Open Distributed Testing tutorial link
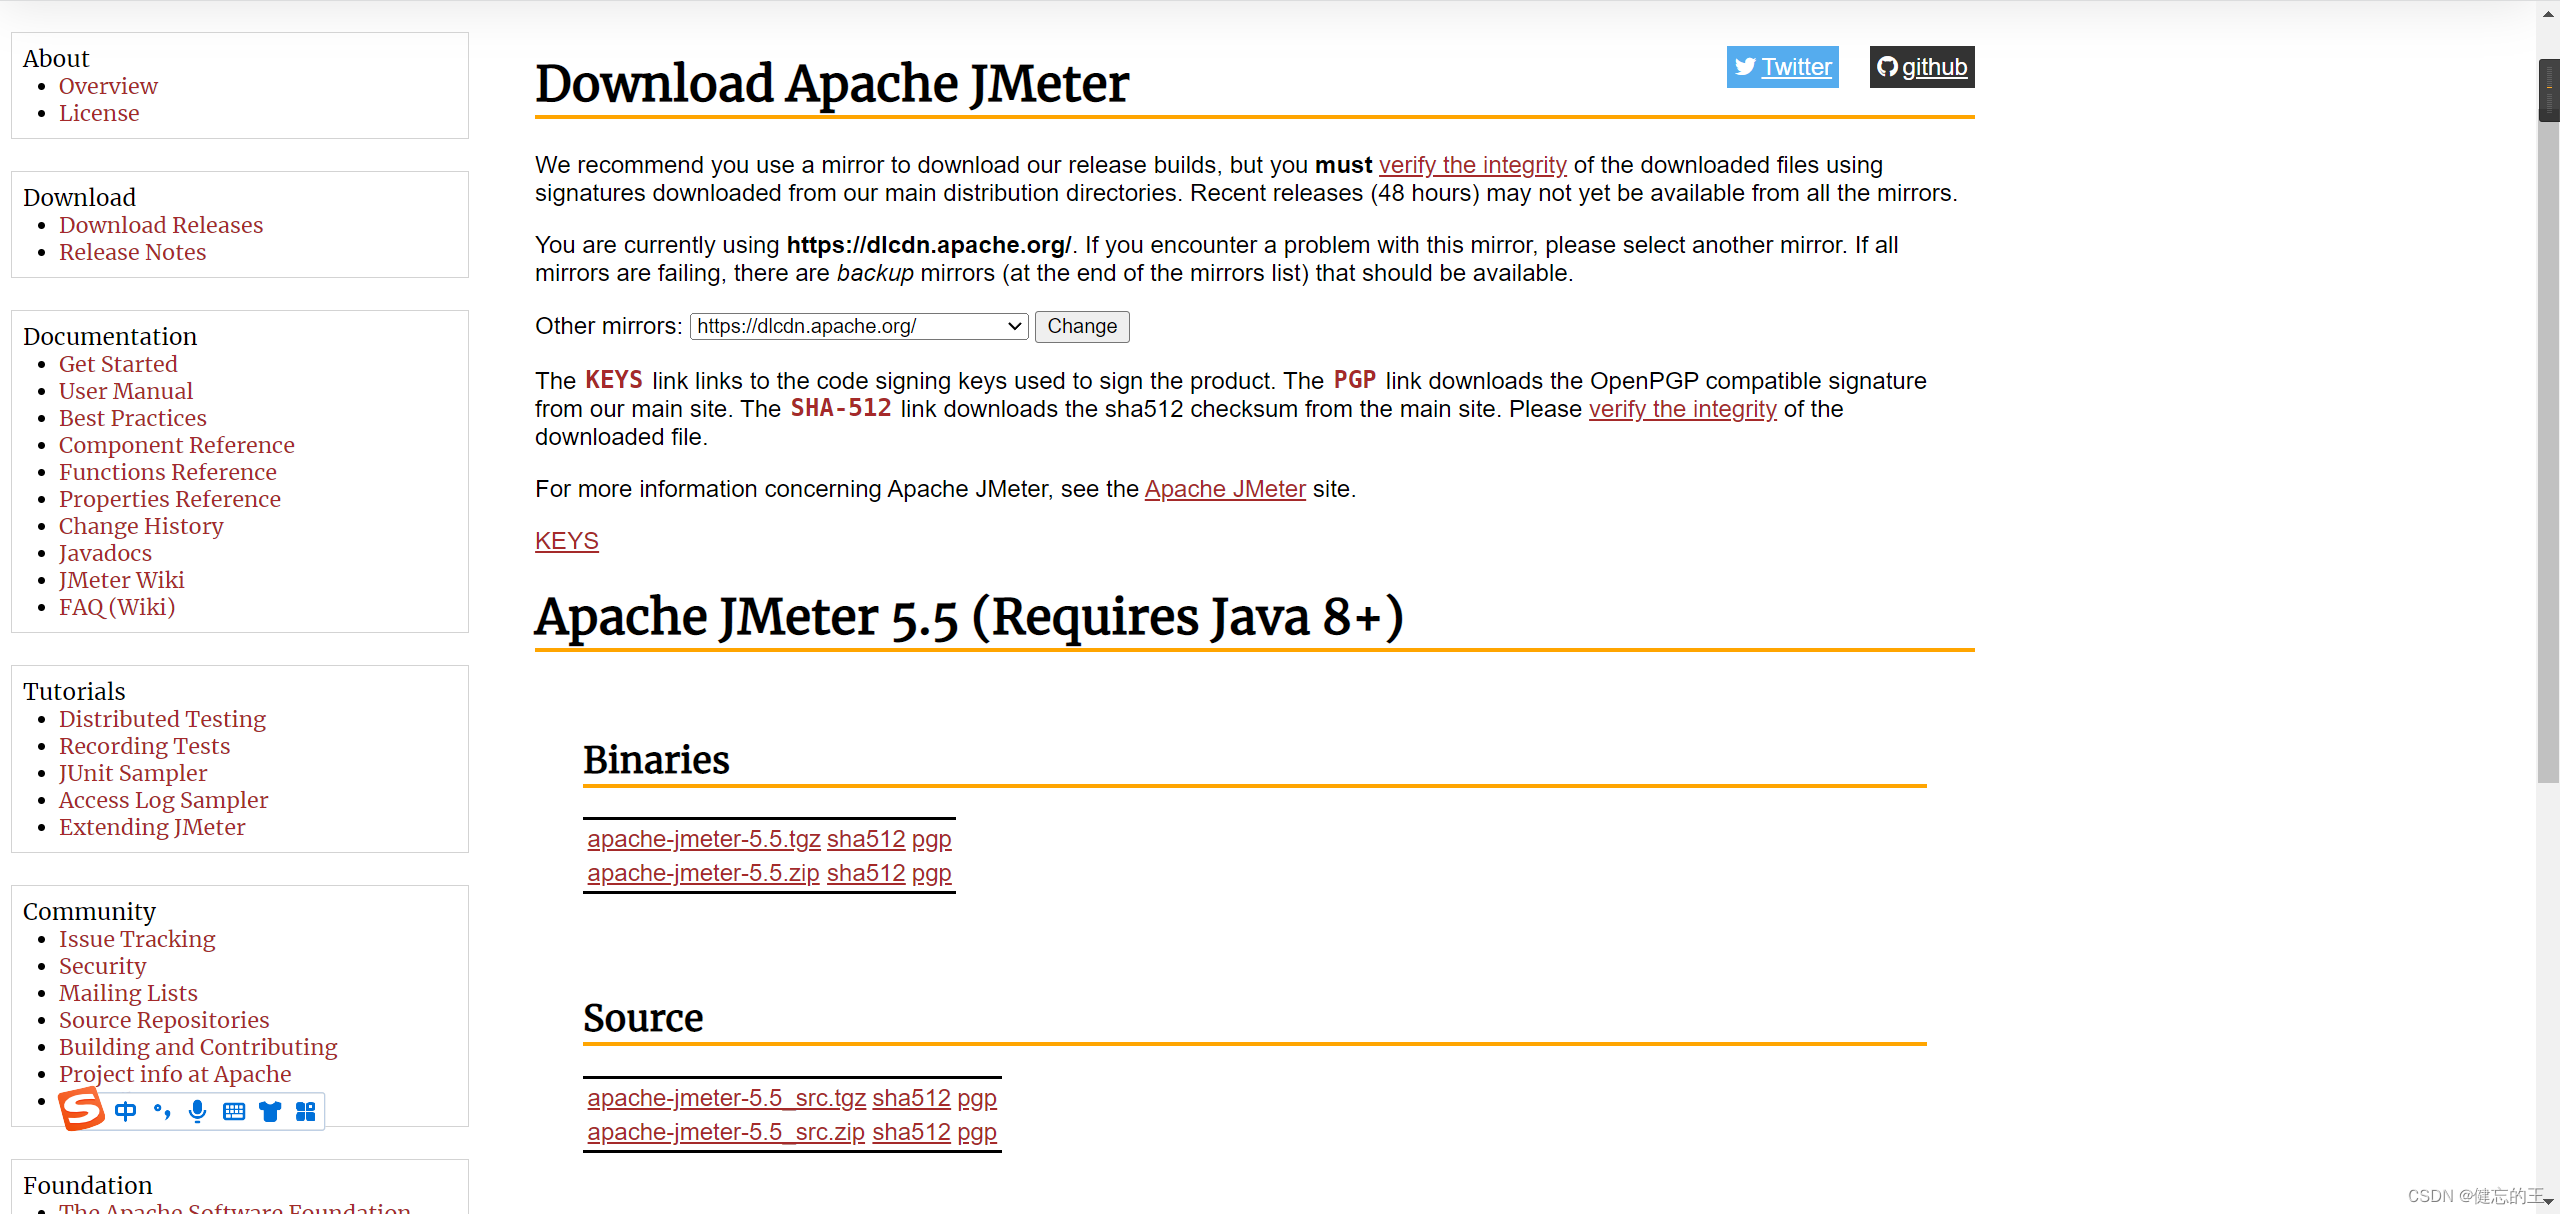The image size is (2560, 1214). pyautogui.click(x=162, y=719)
